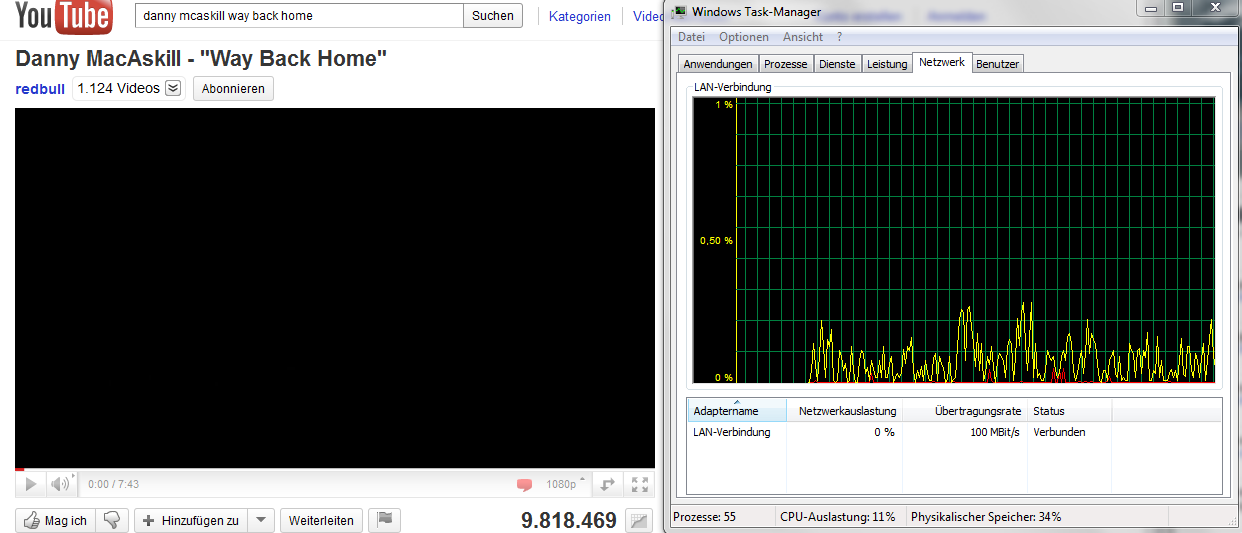This screenshot has height=533, width=1242.
Task: Open the arrow next to 'Hinzufügen zu'
Action: [x=260, y=520]
